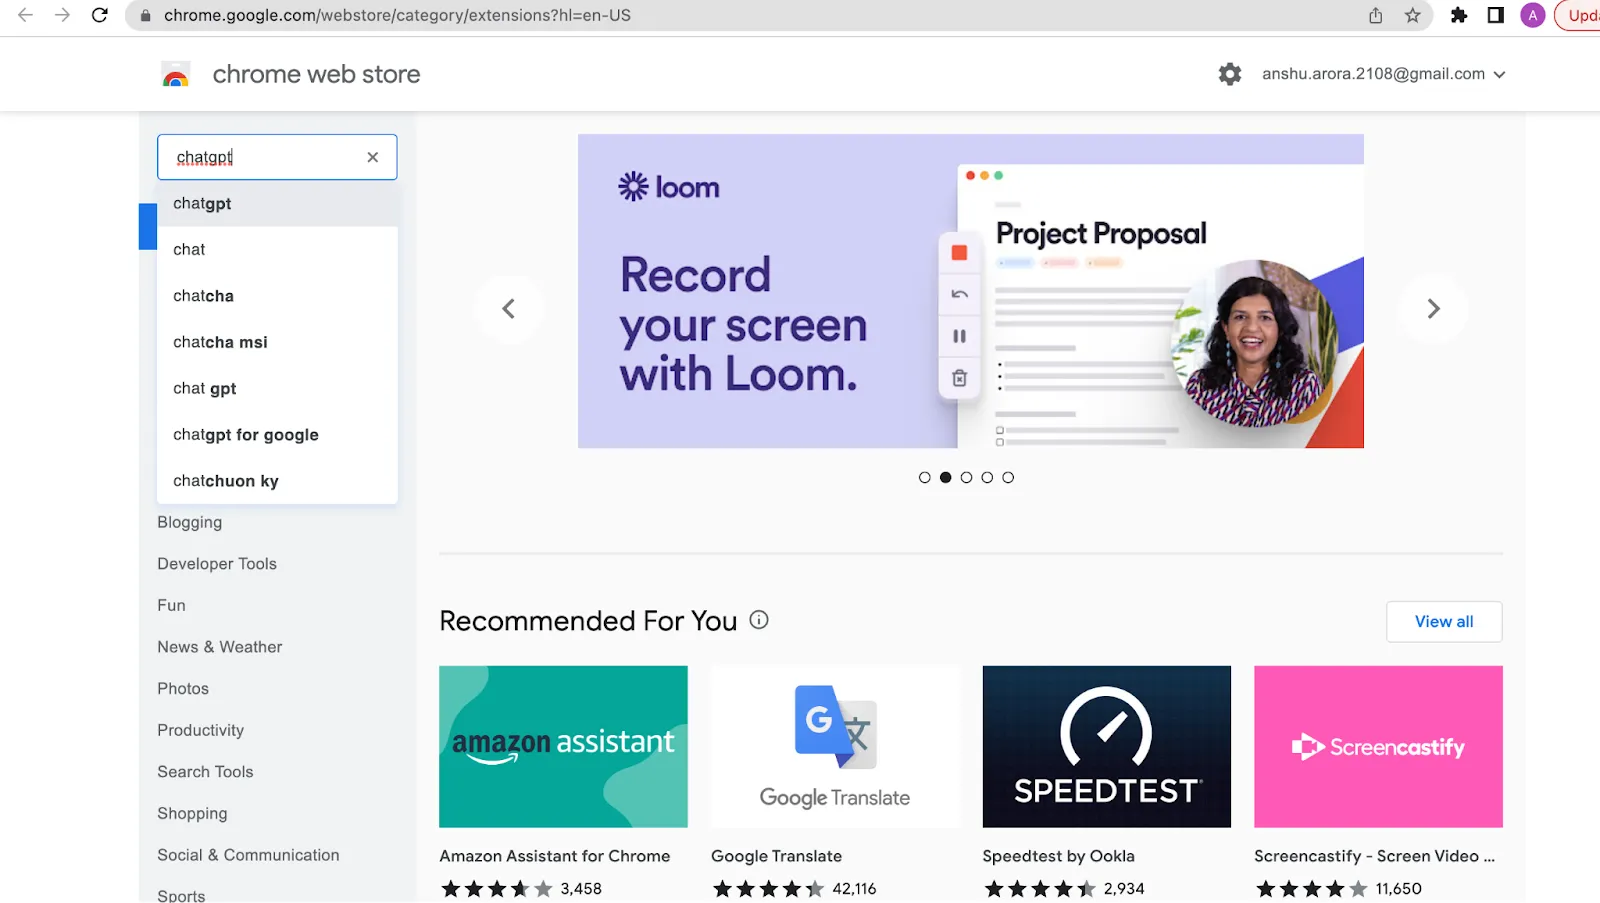This screenshot has height=903, width=1600.
Task: Bookmark page with the star icon
Action: click(1412, 15)
